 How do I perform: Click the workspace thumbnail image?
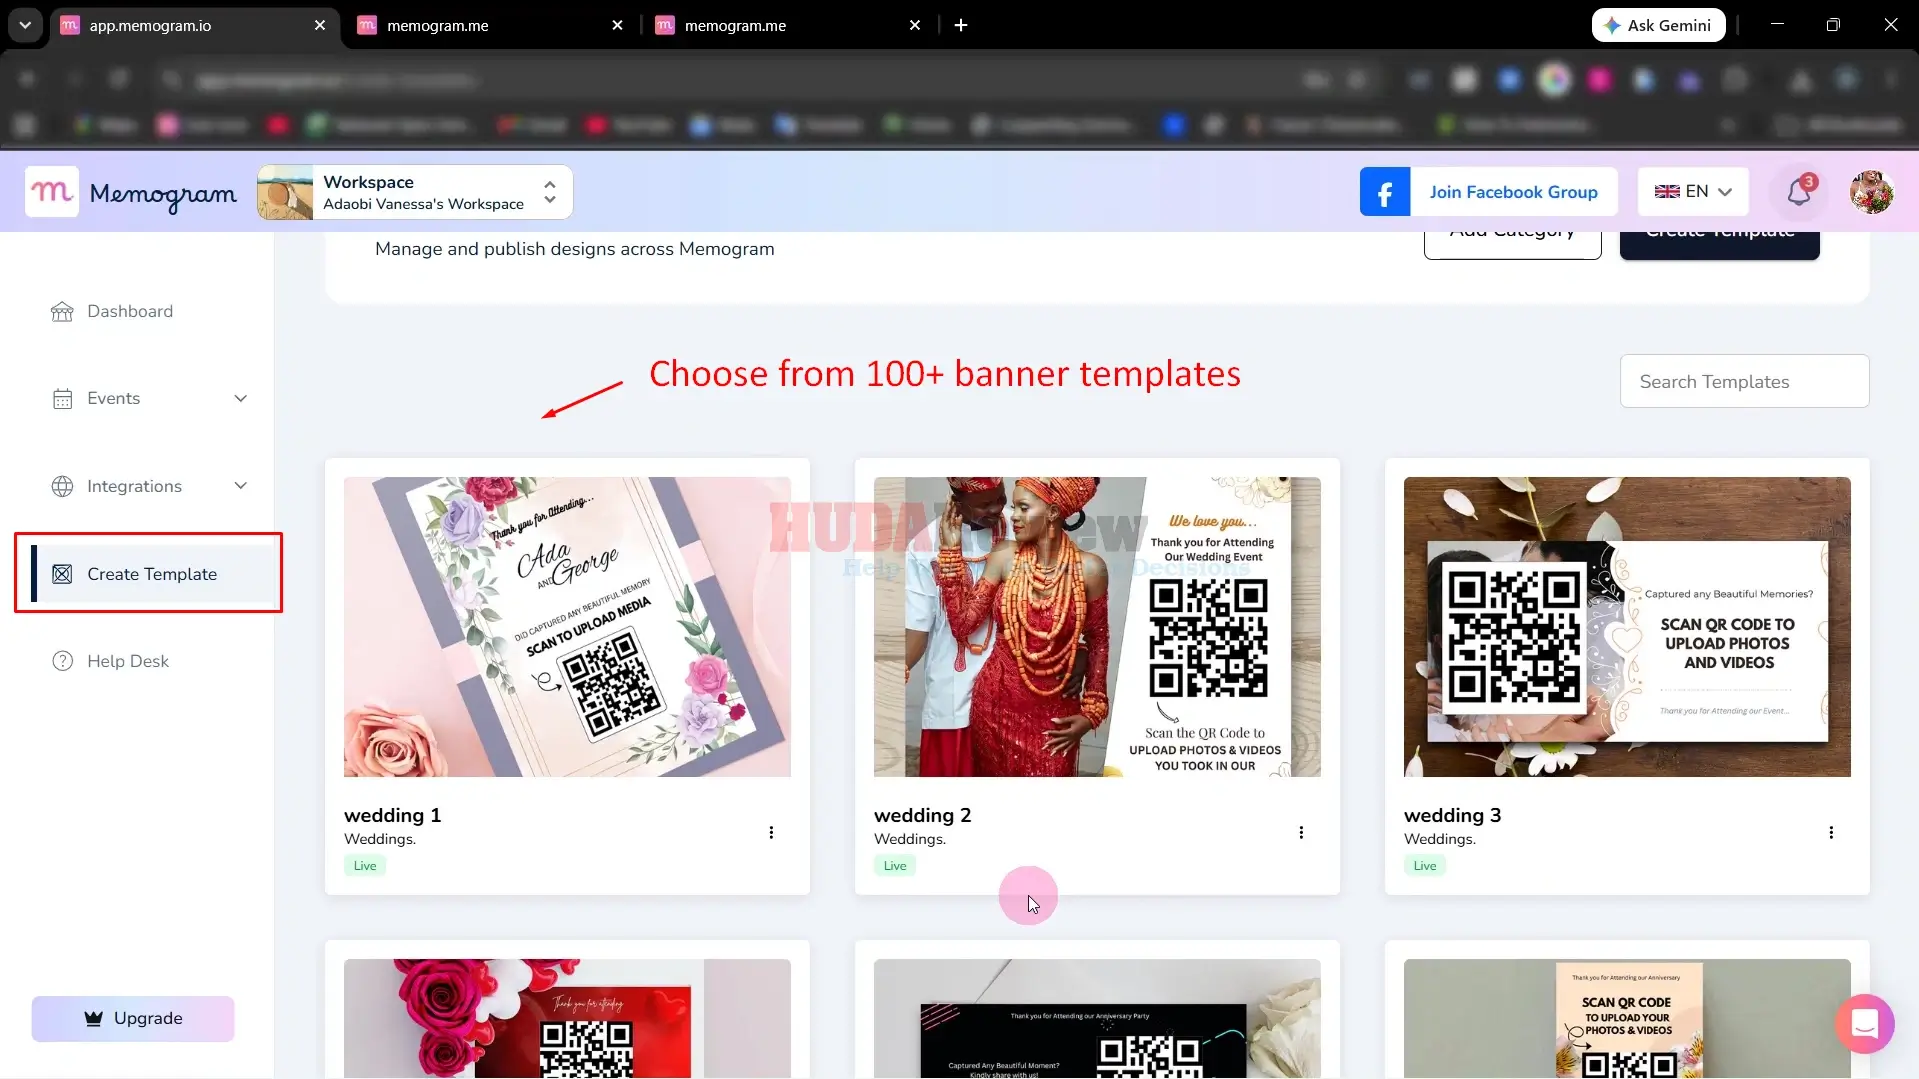click(285, 192)
